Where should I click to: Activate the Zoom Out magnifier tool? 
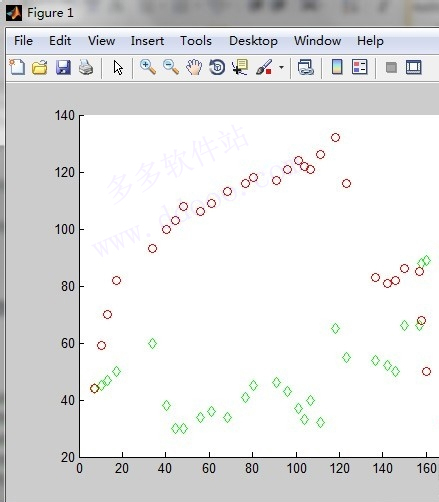tap(171, 67)
